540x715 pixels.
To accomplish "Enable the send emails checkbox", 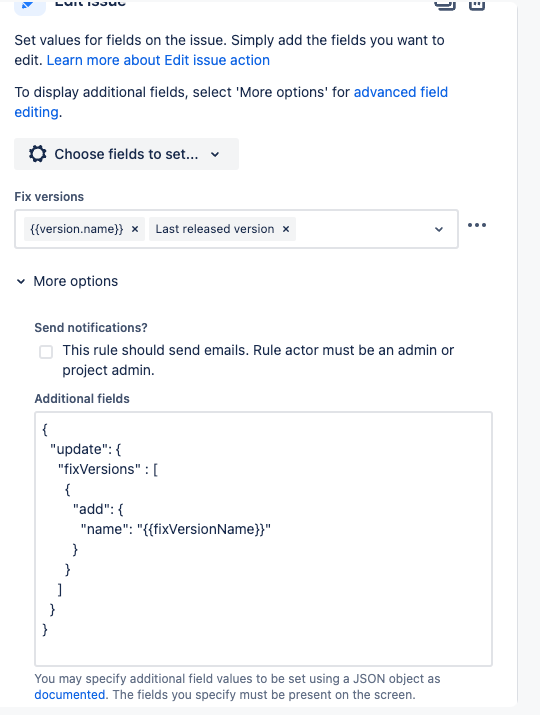I will (46, 352).
